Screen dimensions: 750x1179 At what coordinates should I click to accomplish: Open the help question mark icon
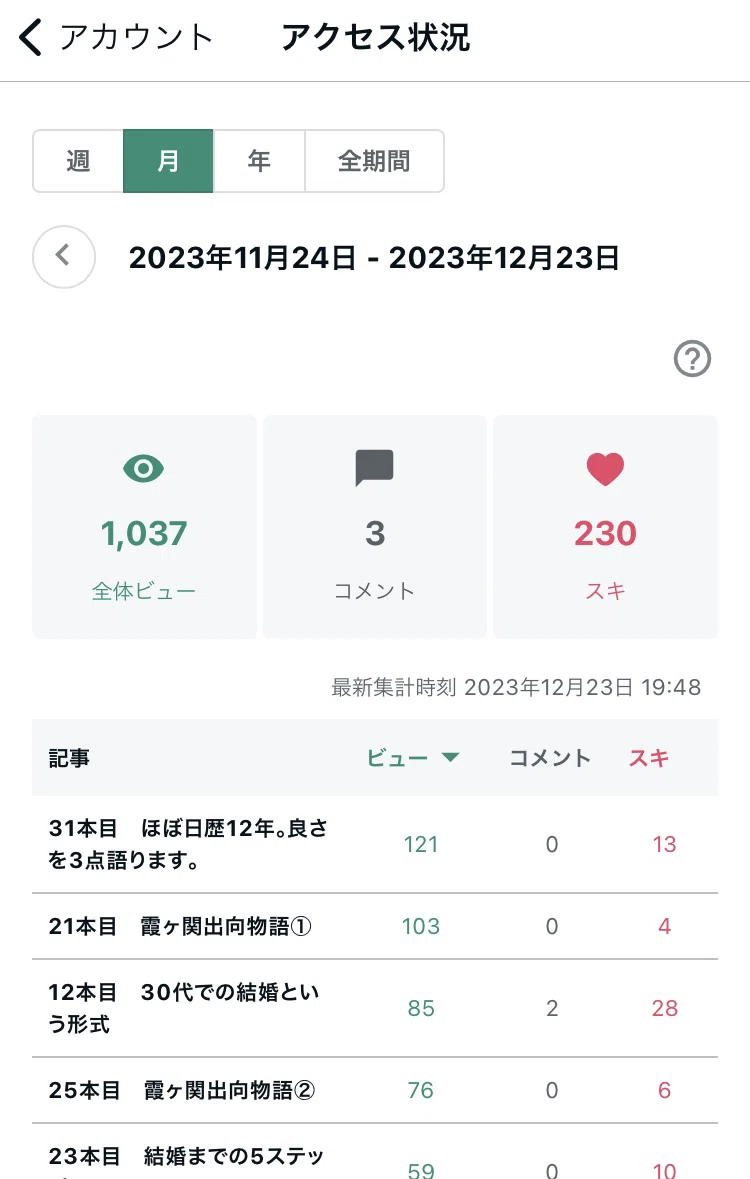[692, 359]
